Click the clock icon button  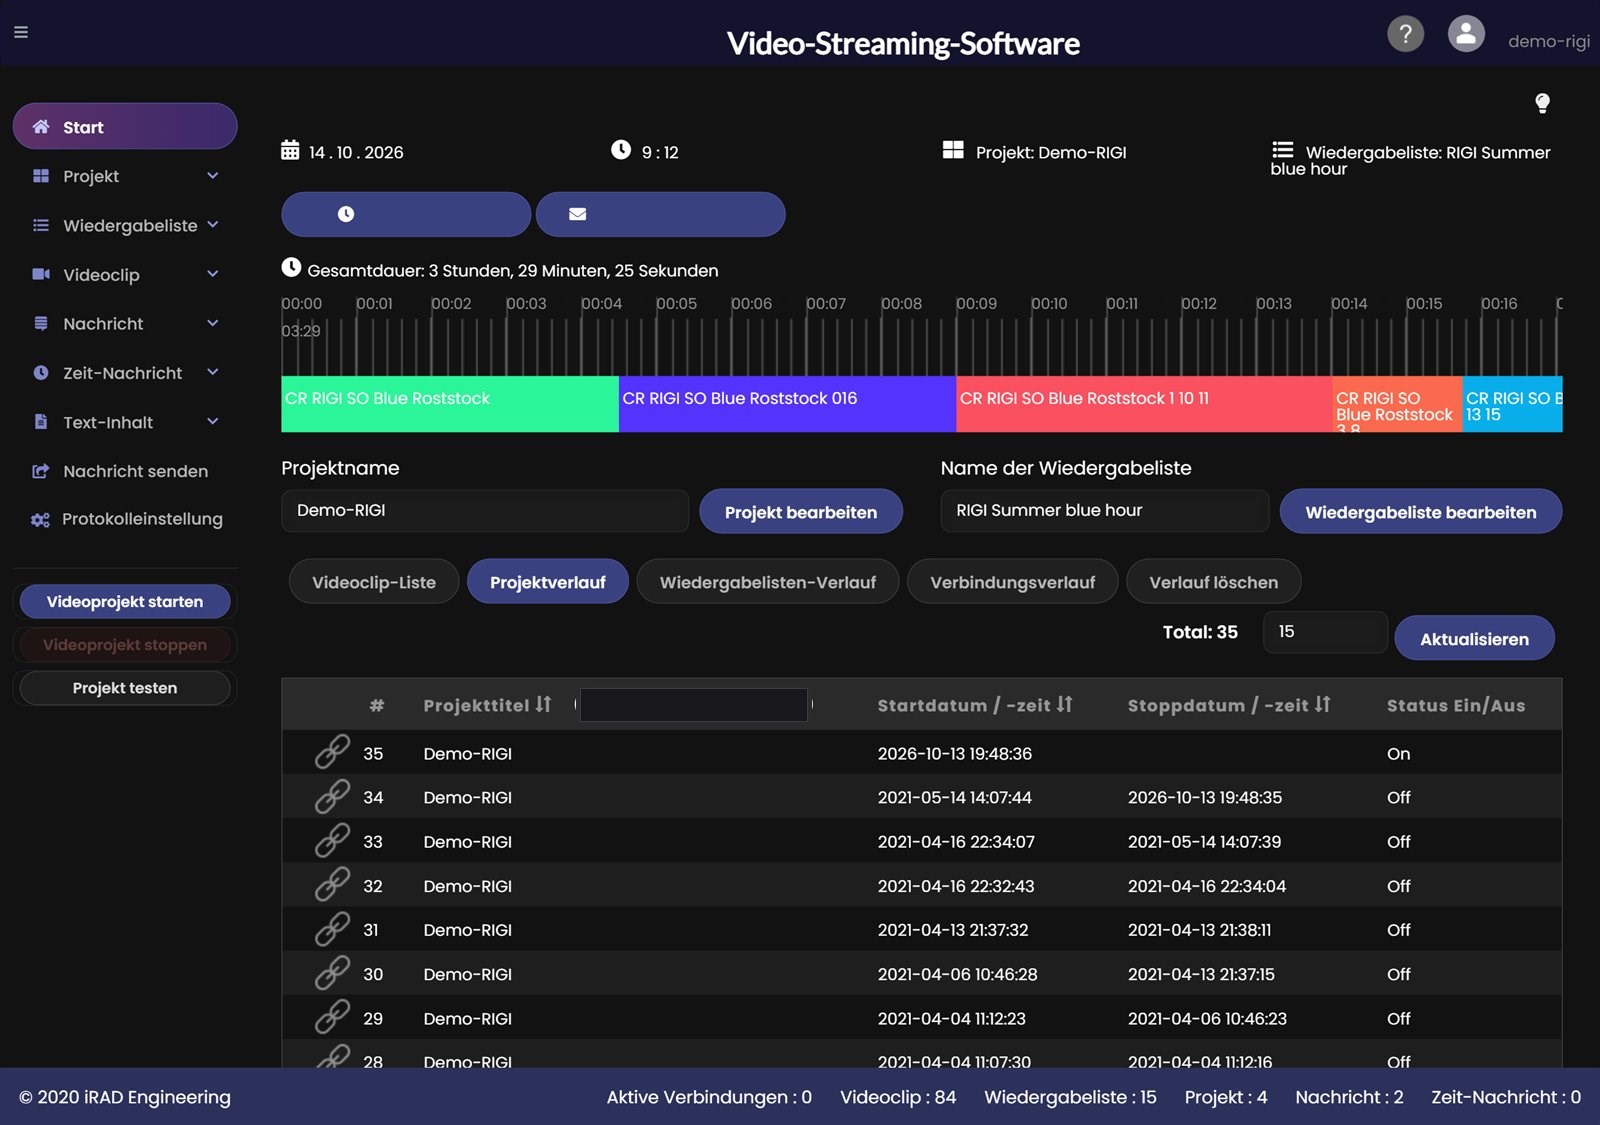point(406,214)
